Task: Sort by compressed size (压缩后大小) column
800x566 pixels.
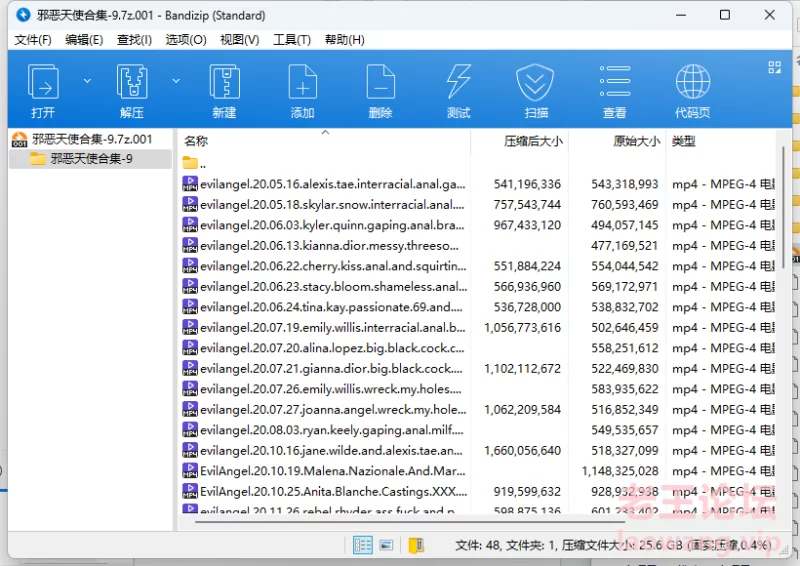Action: click(520, 141)
